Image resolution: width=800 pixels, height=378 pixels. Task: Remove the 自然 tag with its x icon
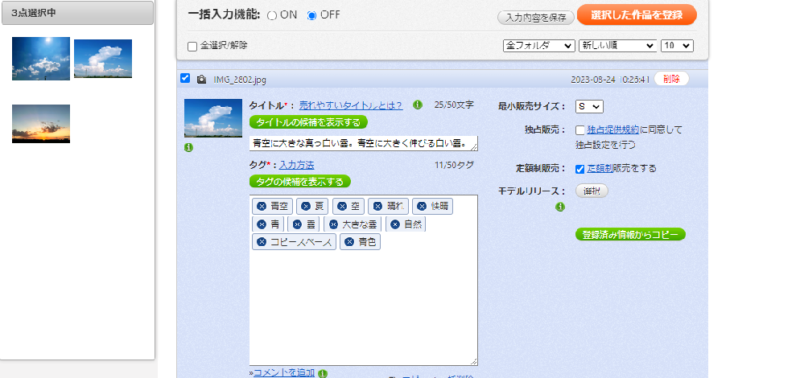click(394, 224)
